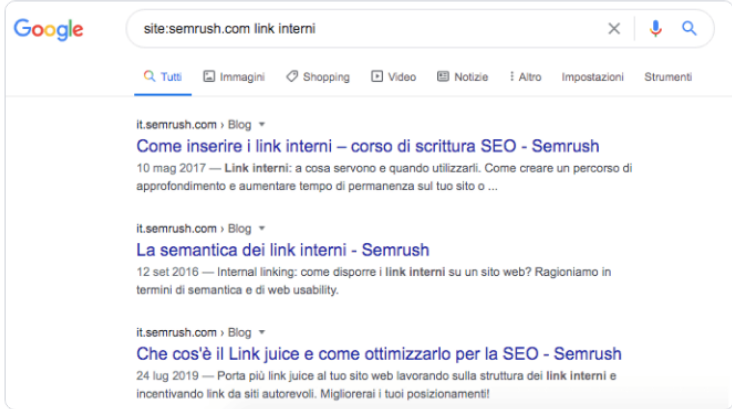The height and width of the screenshot is (409, 732).
Task: Expand the Altro menu
Action: 525,77
